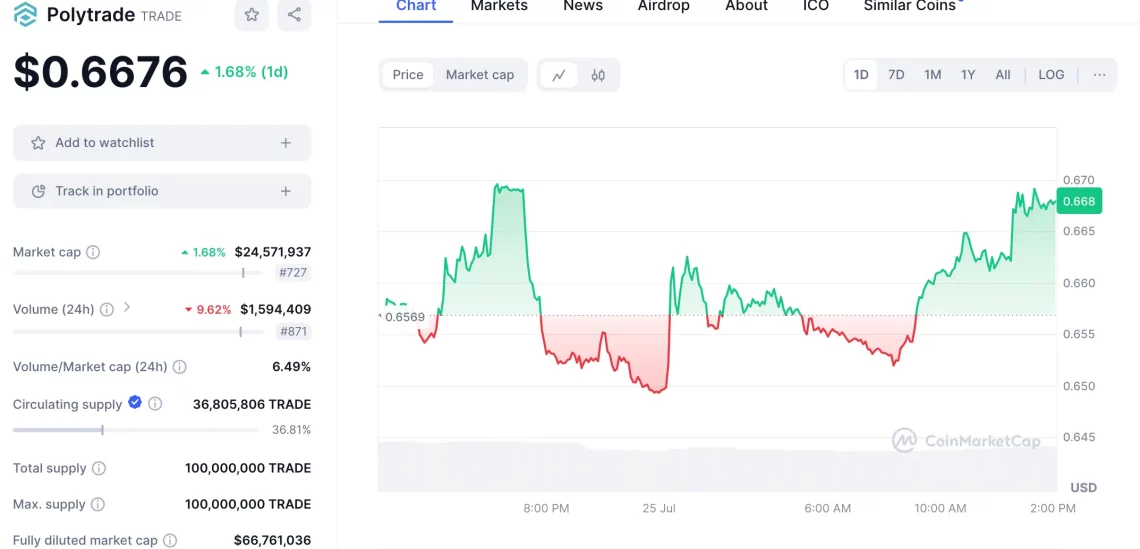Click plus icon on Add to watchlist
The width and height of the screenshot is (1140, 549).
[x=286, y=143]
